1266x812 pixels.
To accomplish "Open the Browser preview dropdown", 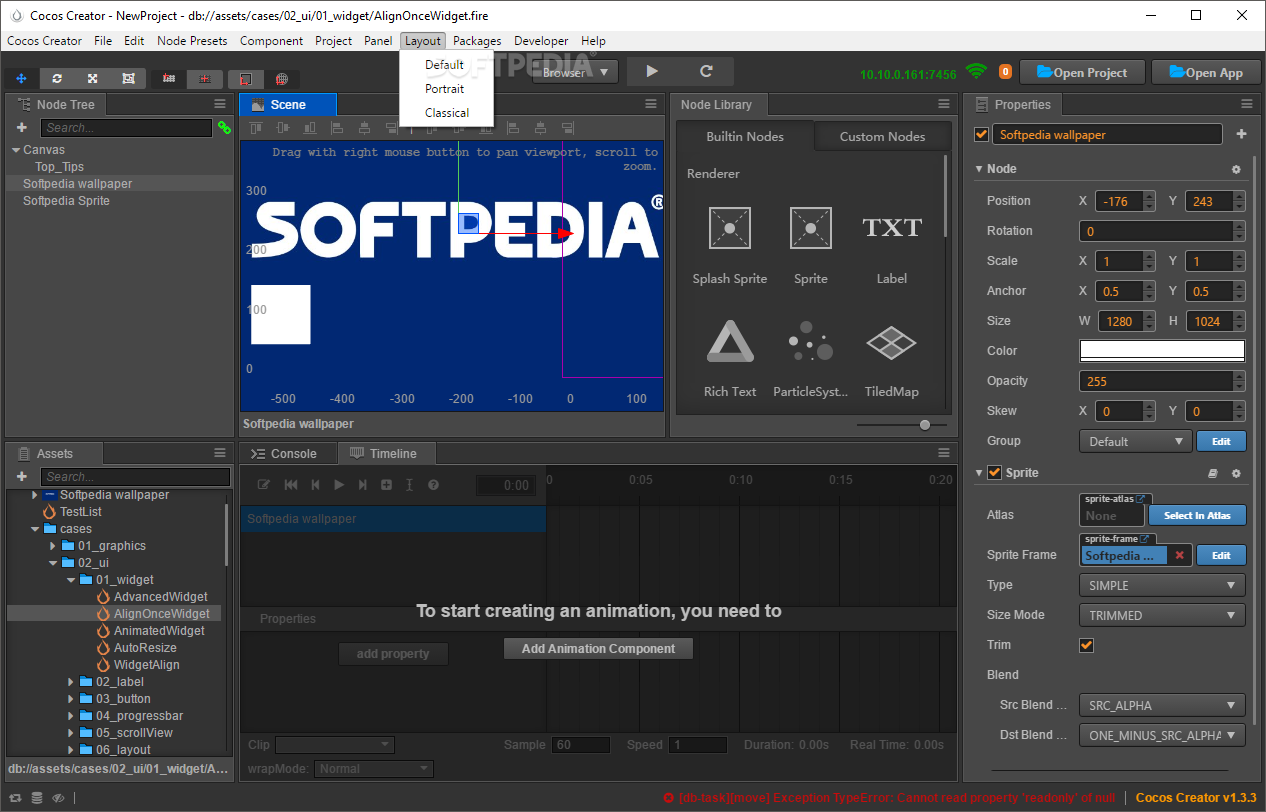I will pyautogui.click(x=575, y=72).
